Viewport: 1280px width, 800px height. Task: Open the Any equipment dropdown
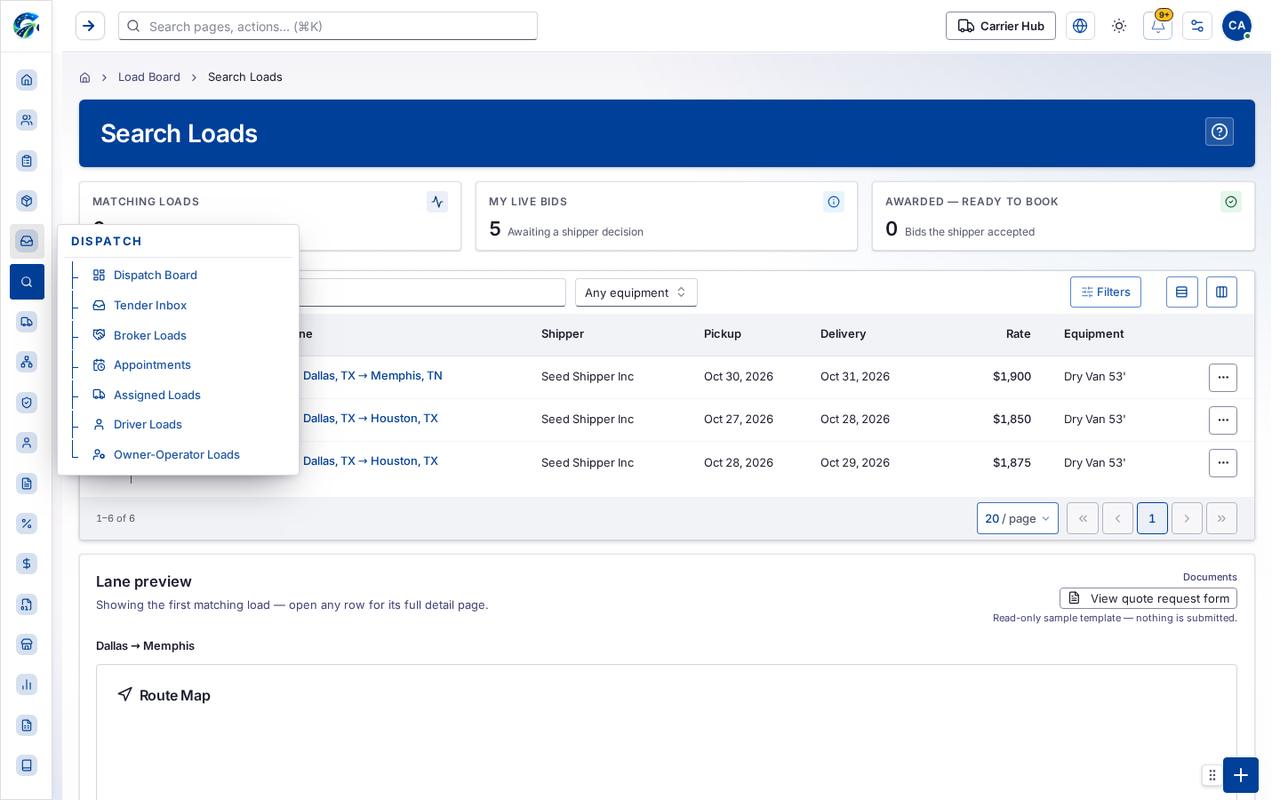click(636, 292)
